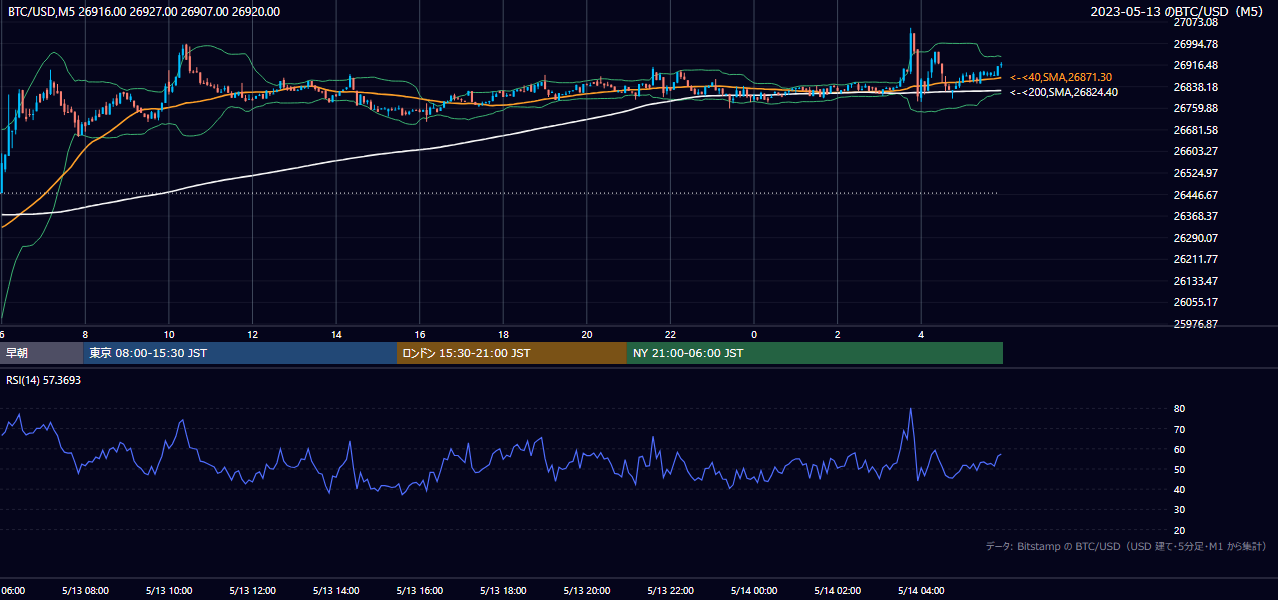
Task: Select the 200 SMA label reading 26824.40
Action: (x=1064, y=92)
